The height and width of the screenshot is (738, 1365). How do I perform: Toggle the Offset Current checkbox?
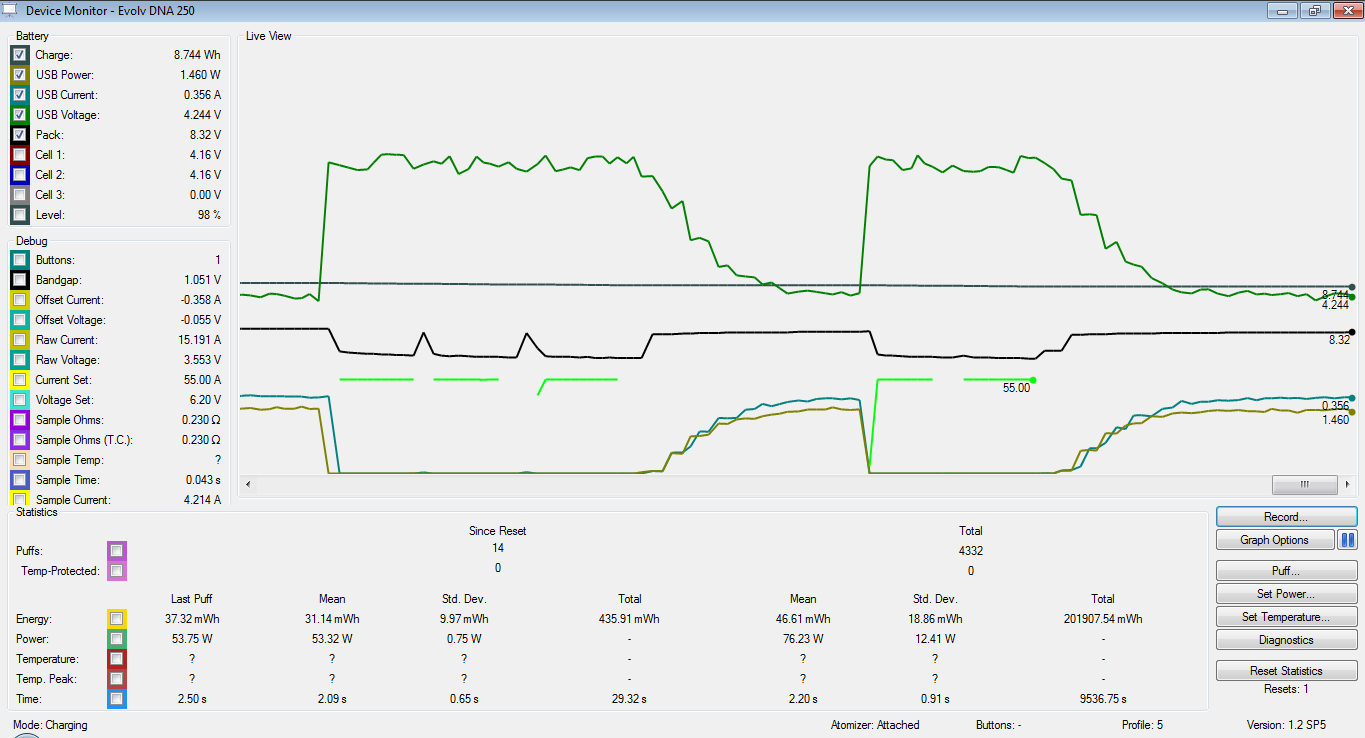[x=20, y=300]
